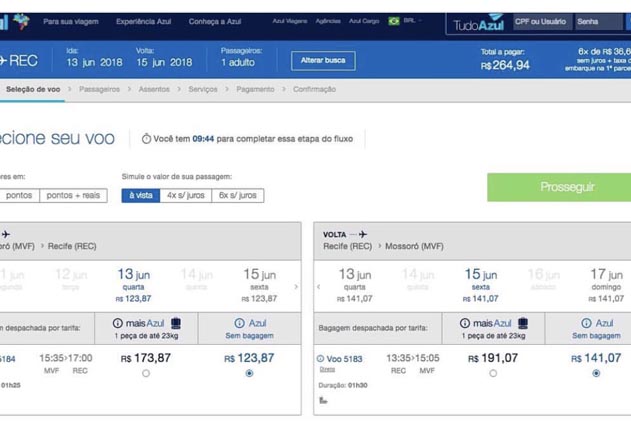Click the CPF ou Usuário field
Image resolution: width=631 pixels, height=425 pixels.
pyautogui.click(x=543, y=22)
